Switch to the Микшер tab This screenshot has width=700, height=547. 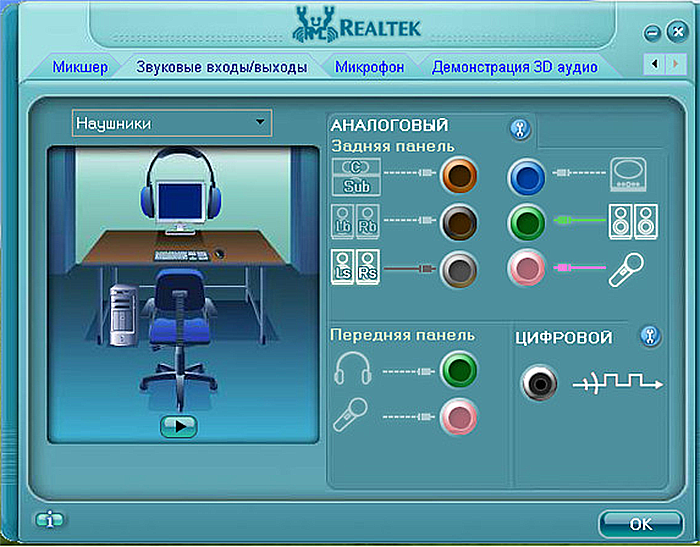pos(80,67)
